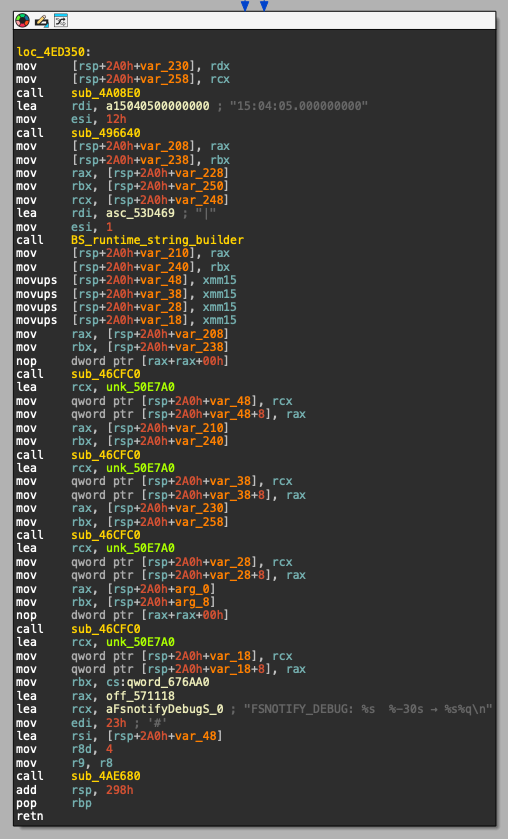This screenshot has width=508, height=839.
Task: Select the right incoming blue edge arrowhead
Action: pyautogui.click(x=264, y=5)
